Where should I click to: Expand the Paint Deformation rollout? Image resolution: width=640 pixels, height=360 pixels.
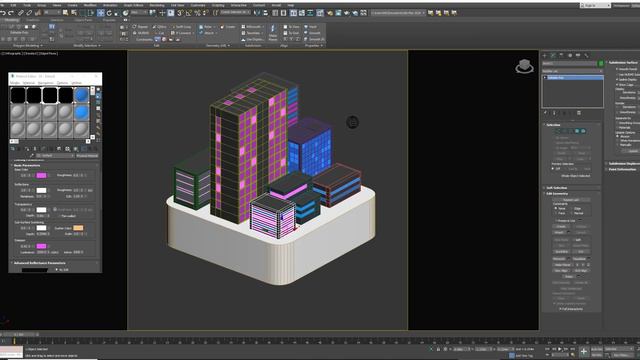pyautogui.click(x=623, y=169)
